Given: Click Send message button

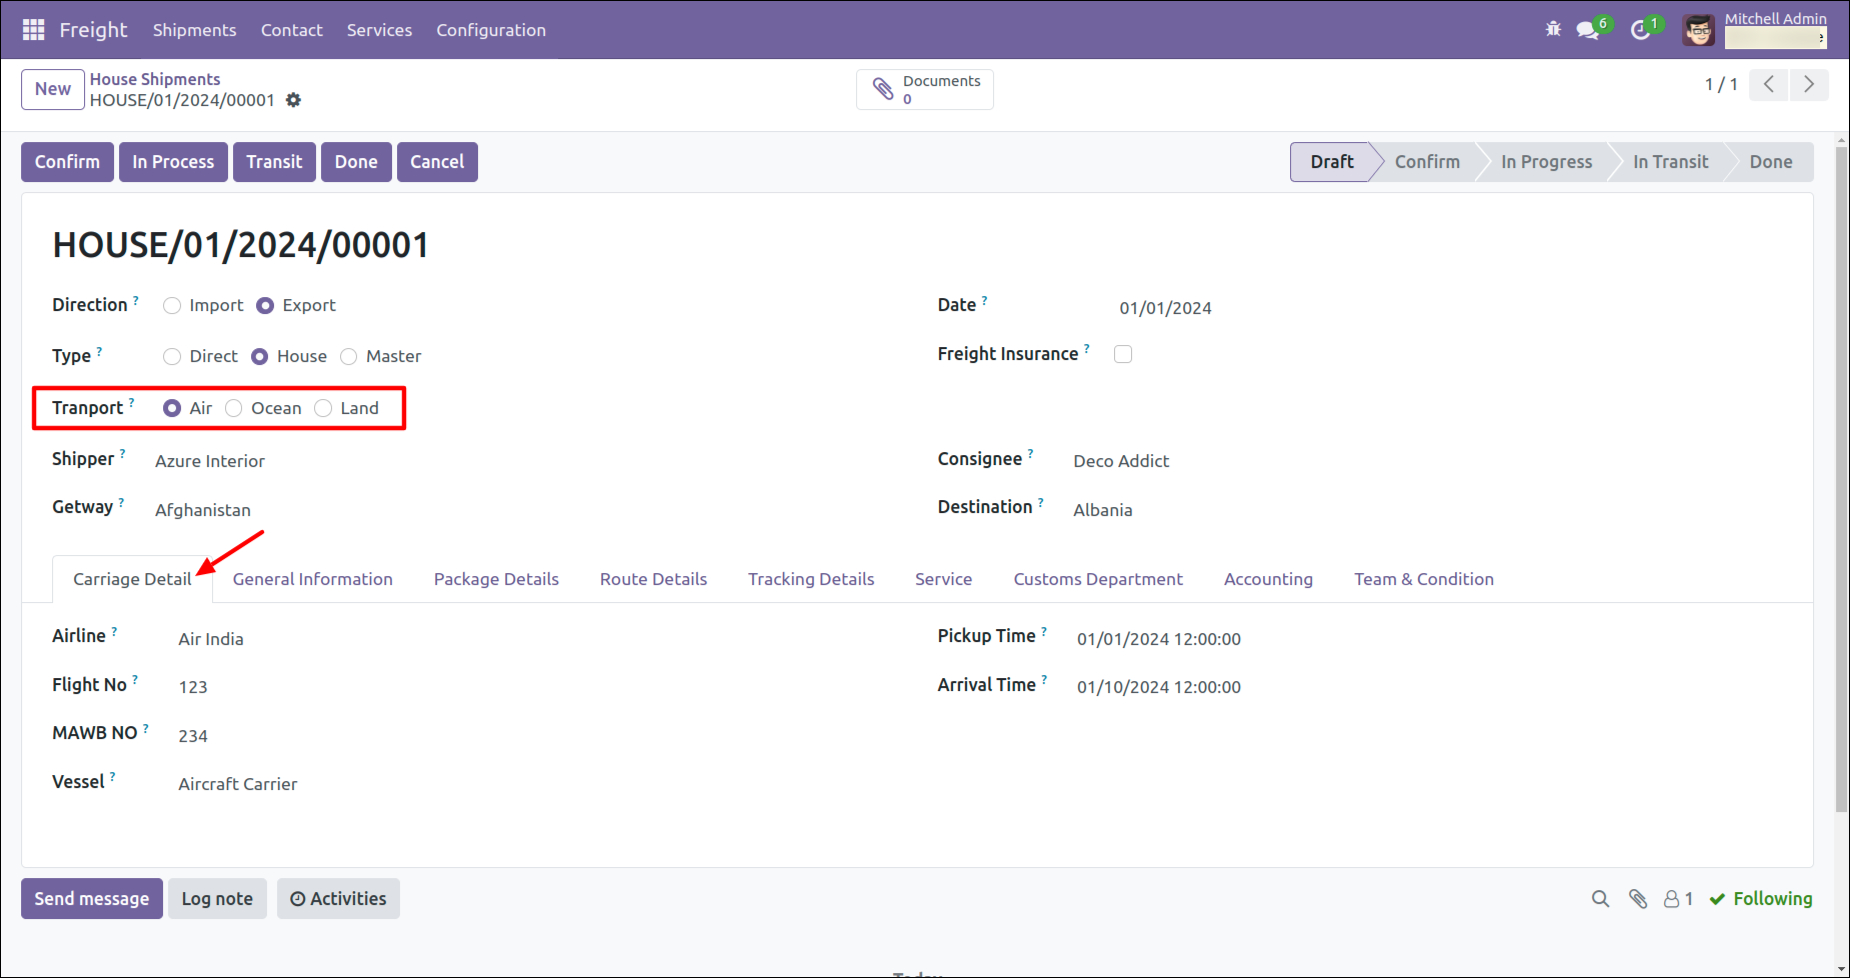Looking at the screenshot, I should pos(92,899).
